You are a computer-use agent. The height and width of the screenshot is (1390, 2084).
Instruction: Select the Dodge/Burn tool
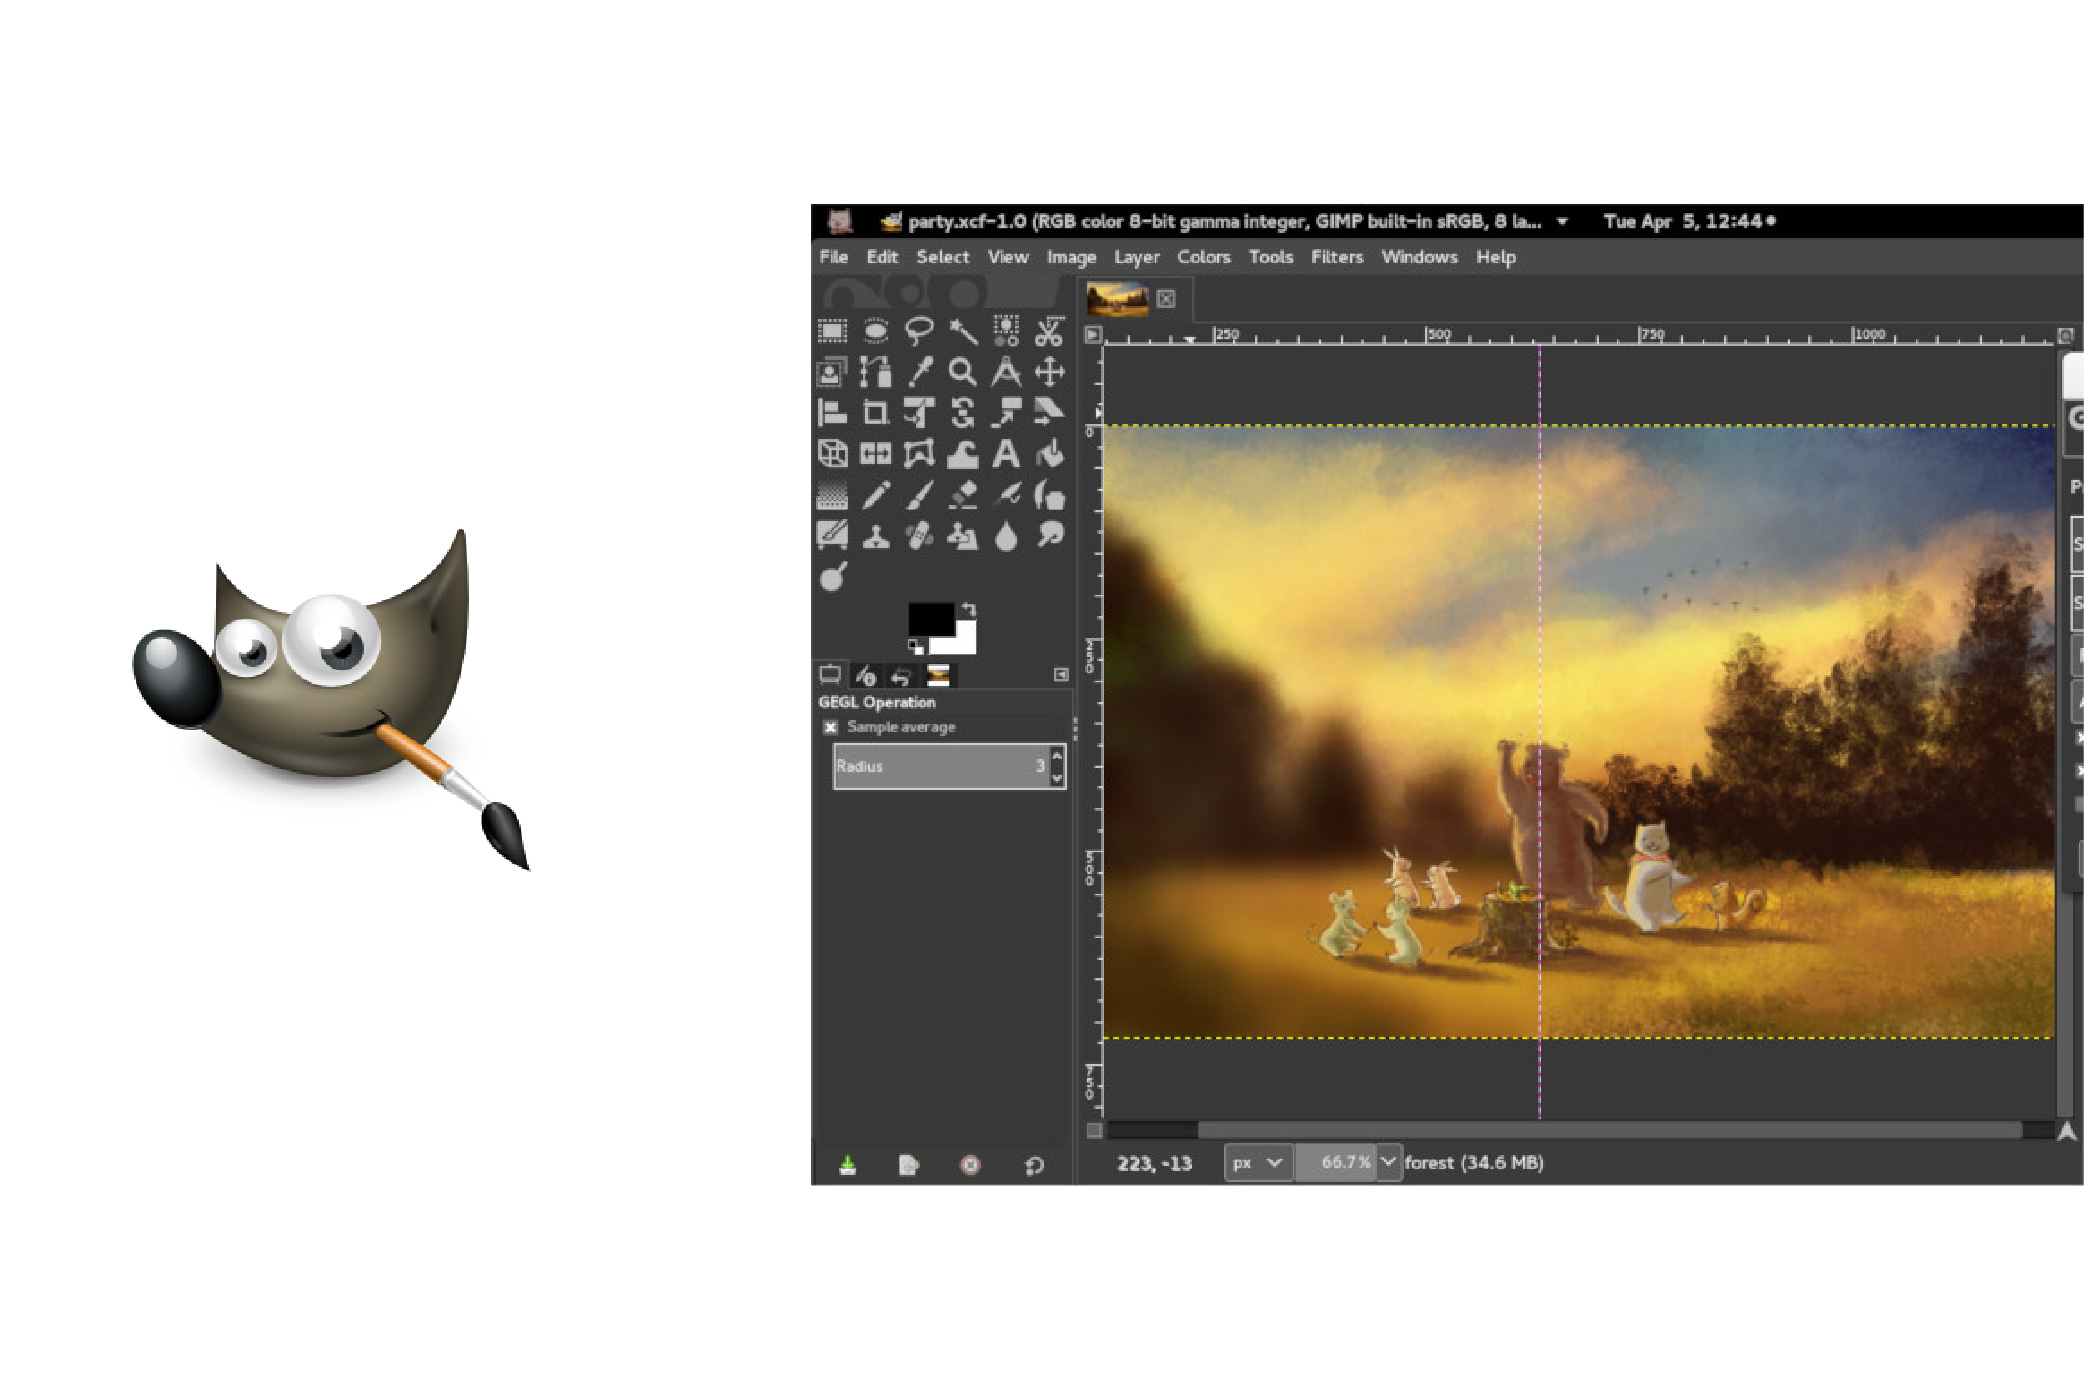click(x=833, y=577)
